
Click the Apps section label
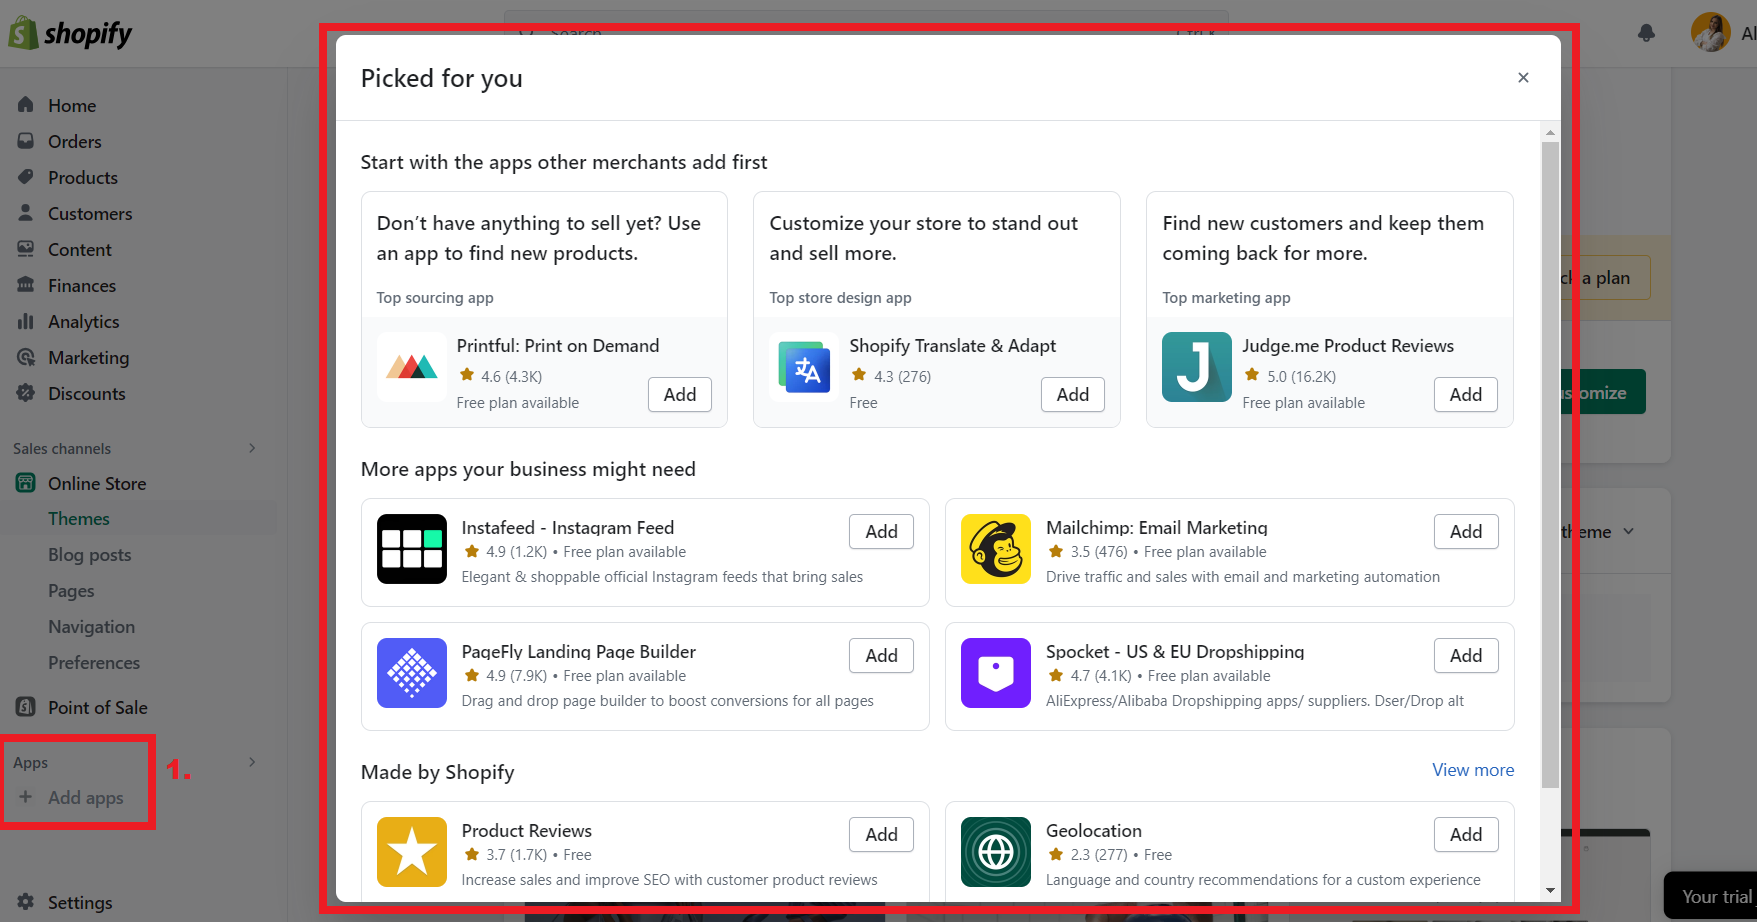(31, 763)
